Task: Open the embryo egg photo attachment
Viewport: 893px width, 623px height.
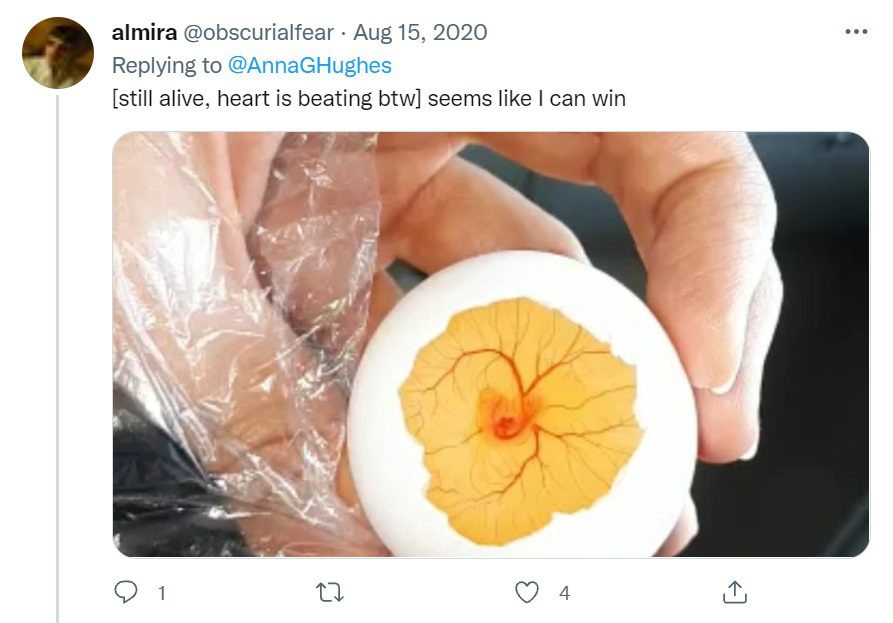Action: [x=491, y=344]
